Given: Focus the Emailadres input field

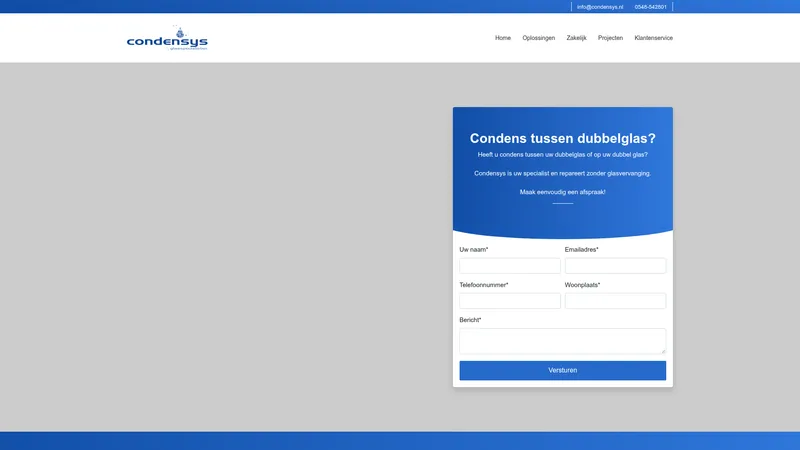Looking at the screenshot, I should 615,265.
